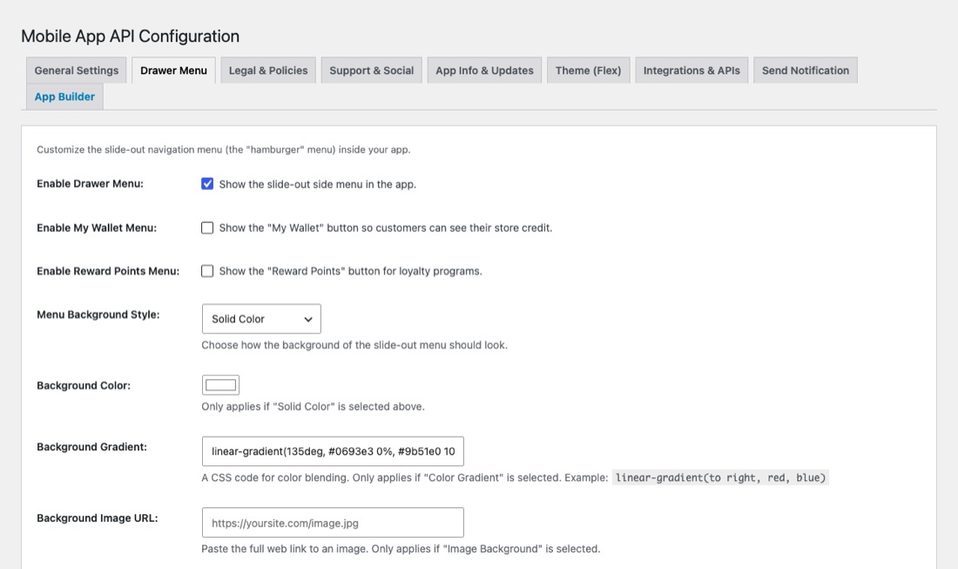Open the General Settings tab

(76, 70)
